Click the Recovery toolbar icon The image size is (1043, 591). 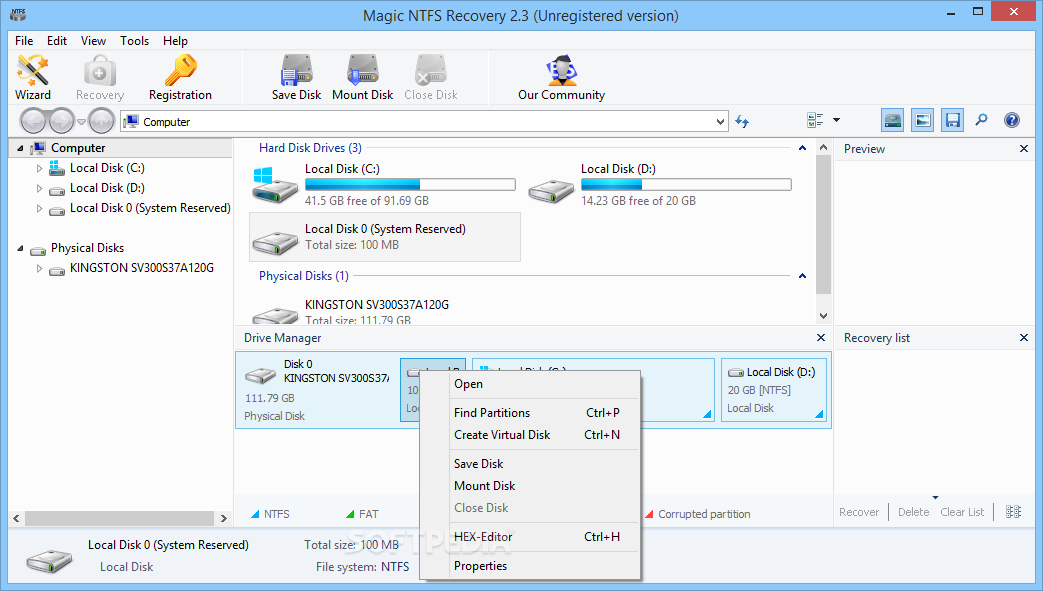[100, 77]
